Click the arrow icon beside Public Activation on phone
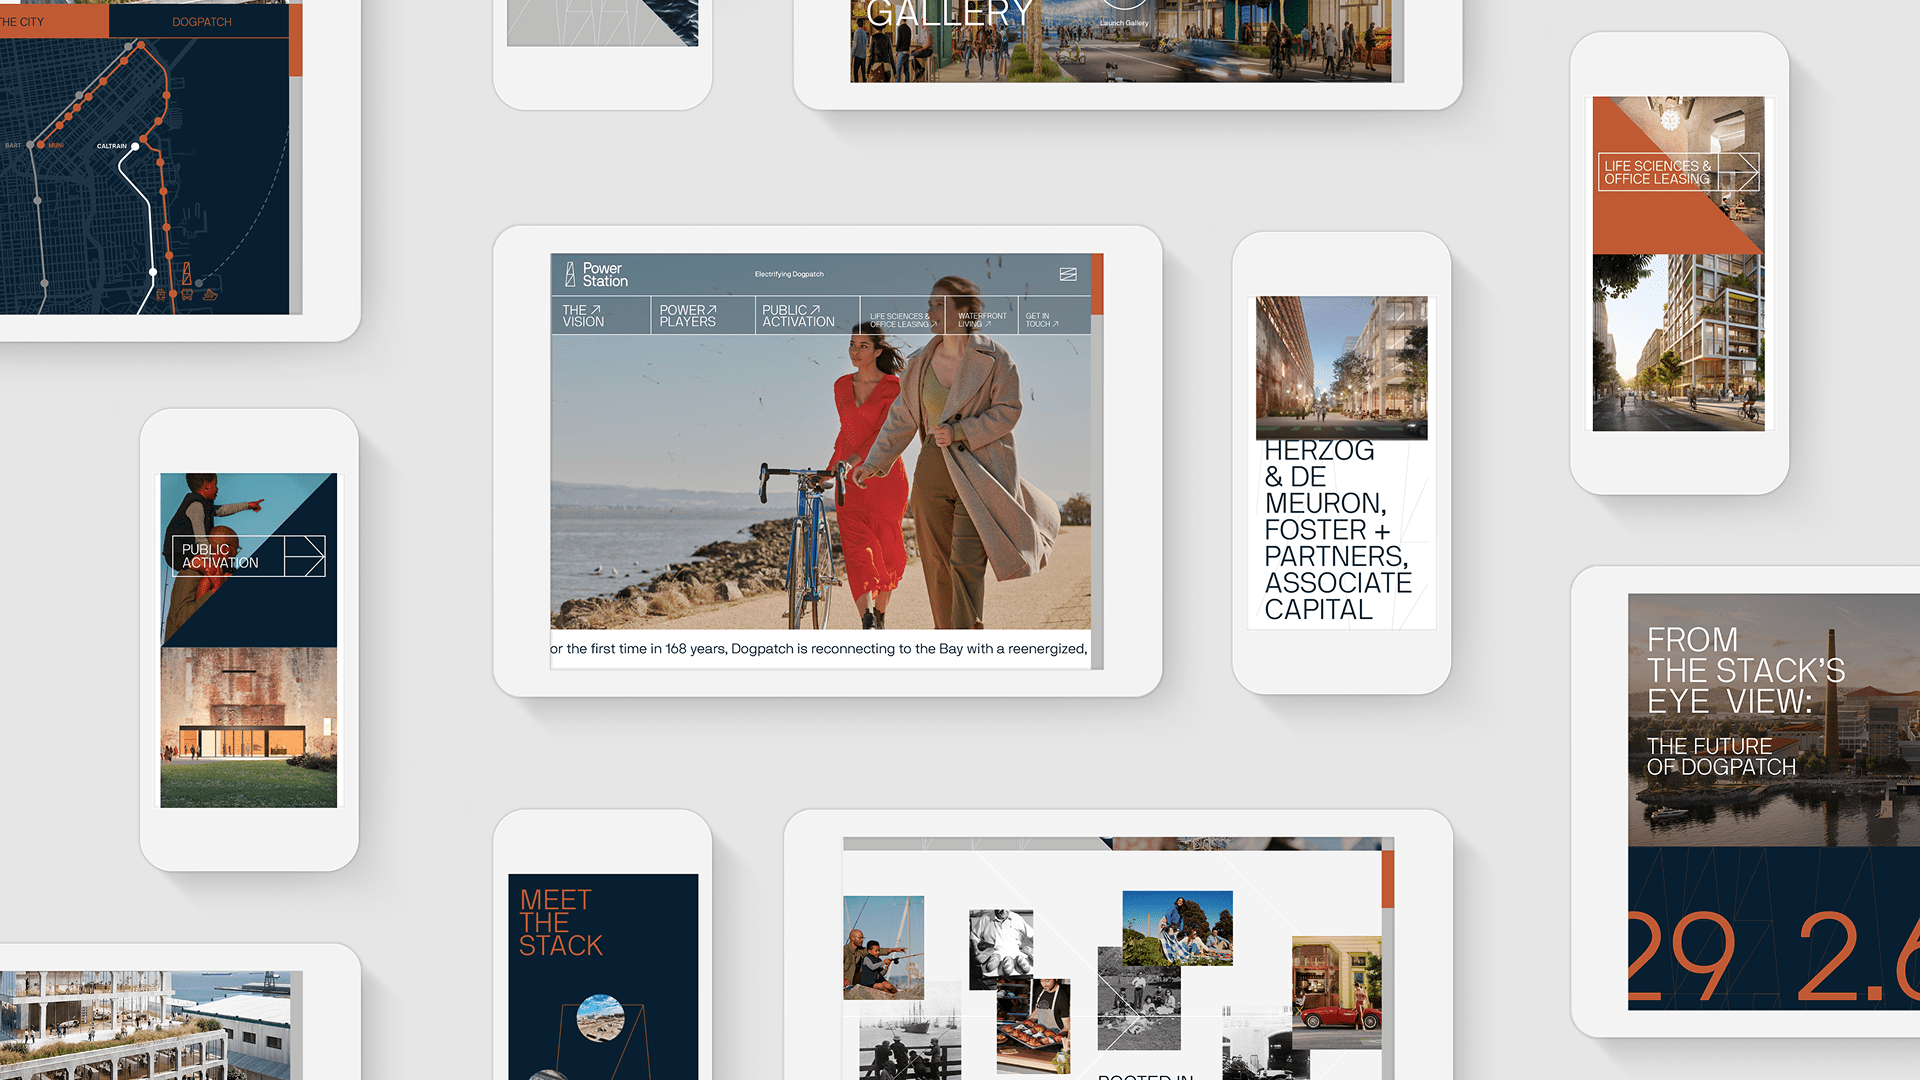 click(304, 556)
